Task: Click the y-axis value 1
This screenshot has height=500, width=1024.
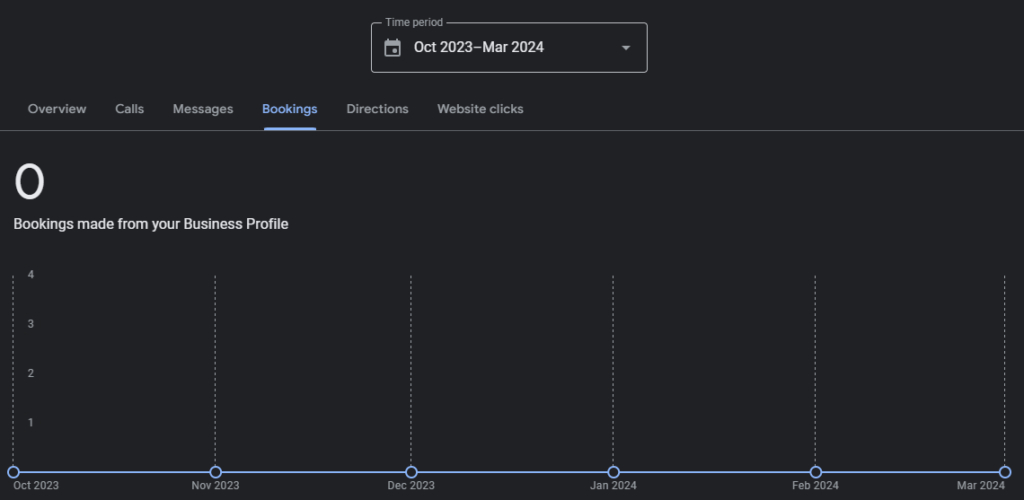Action: (x=31, y=422)
